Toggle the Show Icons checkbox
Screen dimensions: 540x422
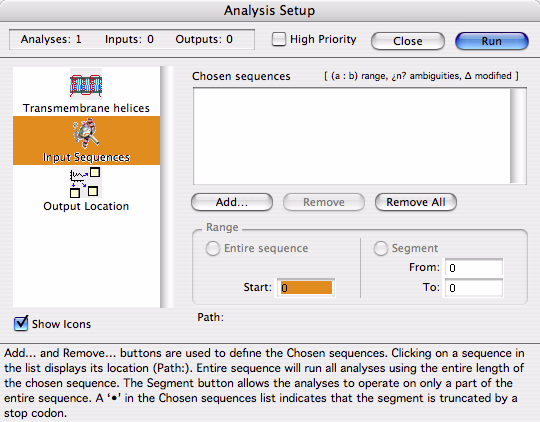coord(21,323)
